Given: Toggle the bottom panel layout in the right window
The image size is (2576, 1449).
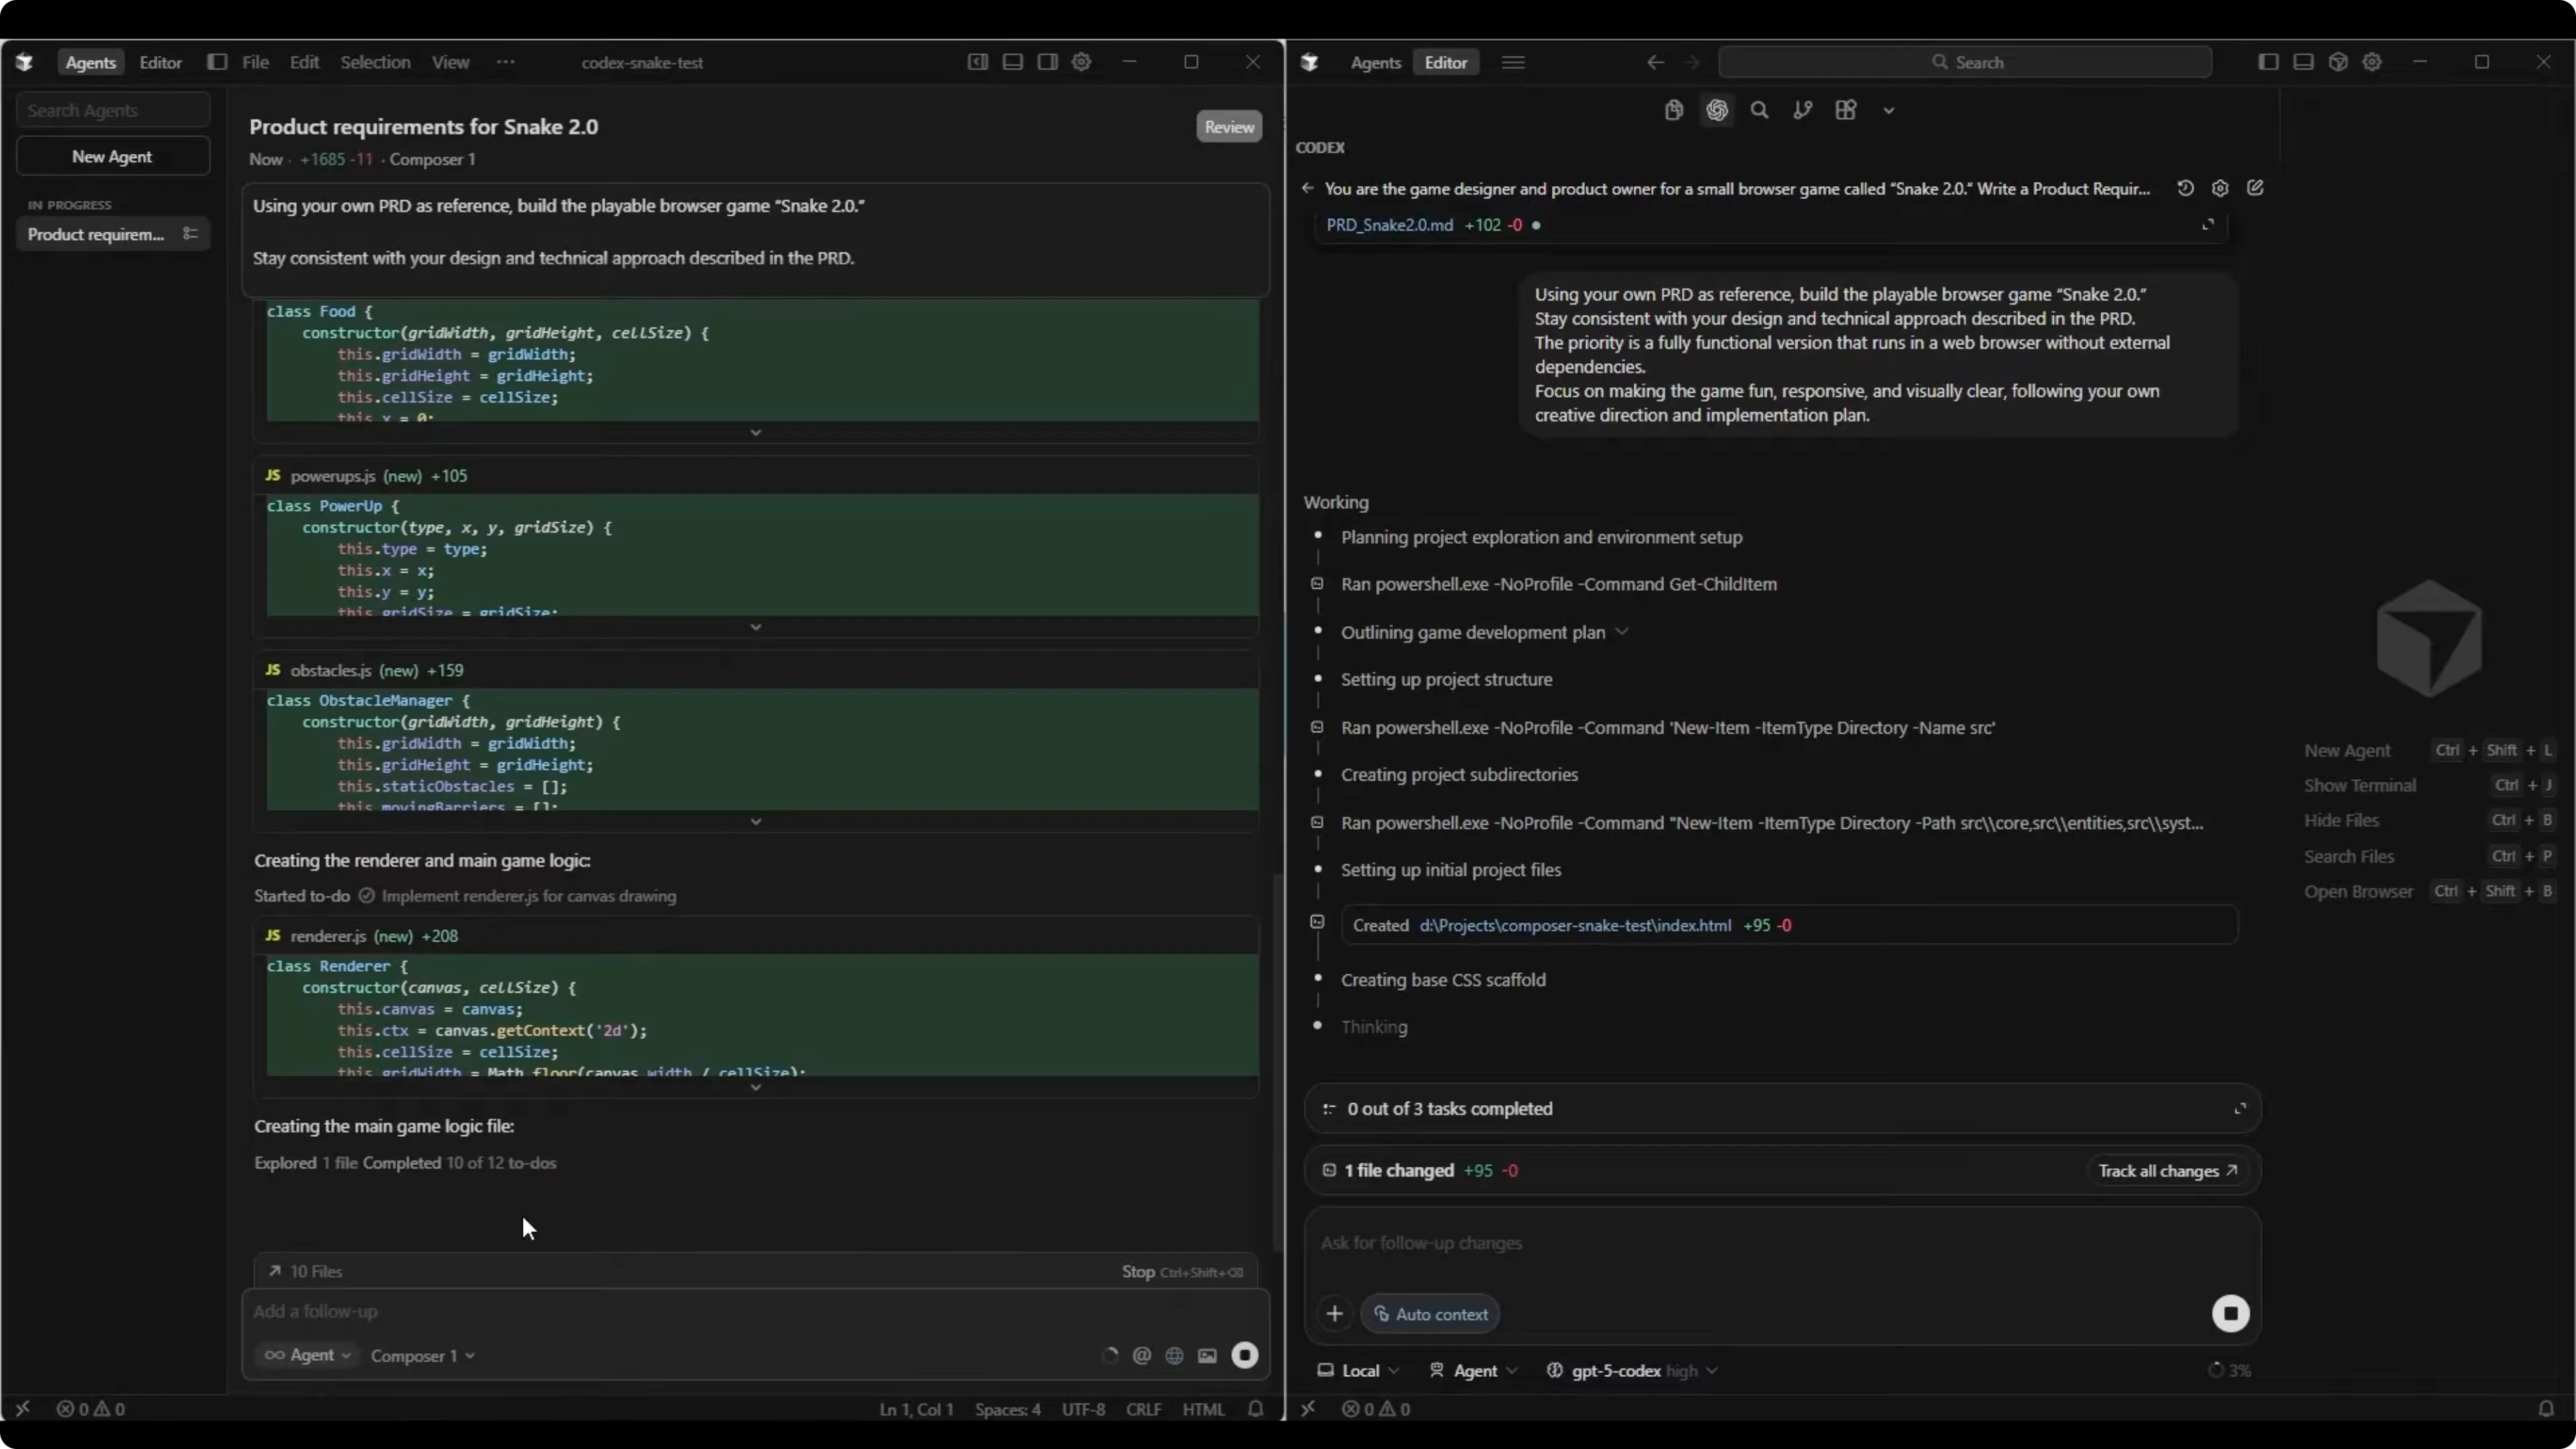Looking at the screenshot, I should tap(2303, 62).
